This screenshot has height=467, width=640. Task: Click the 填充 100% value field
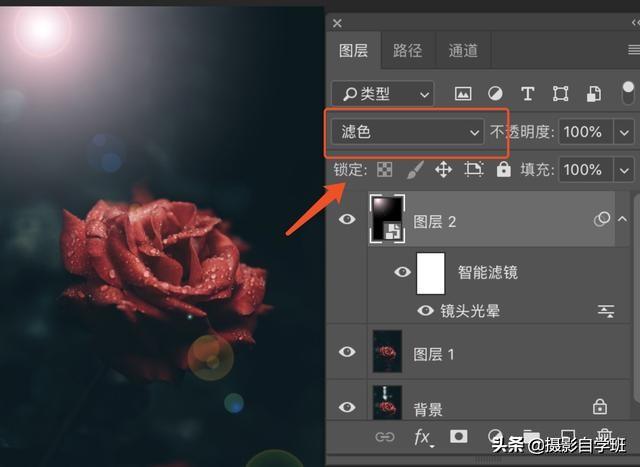point(586,169)
